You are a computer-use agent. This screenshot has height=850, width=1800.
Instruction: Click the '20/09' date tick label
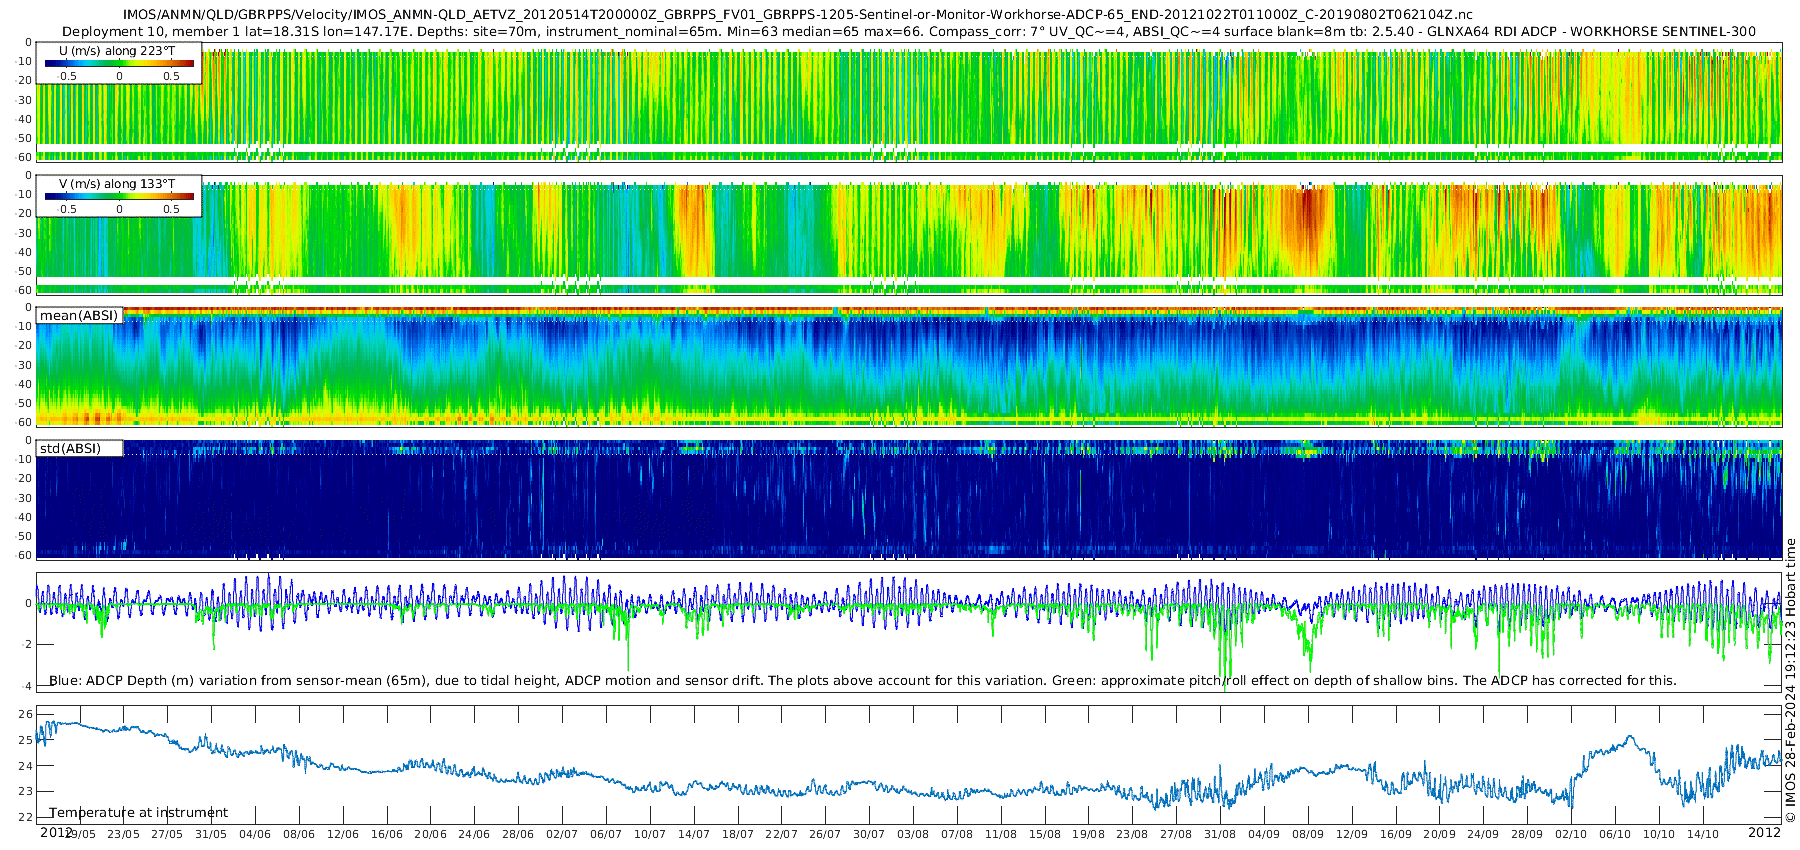1440,834
